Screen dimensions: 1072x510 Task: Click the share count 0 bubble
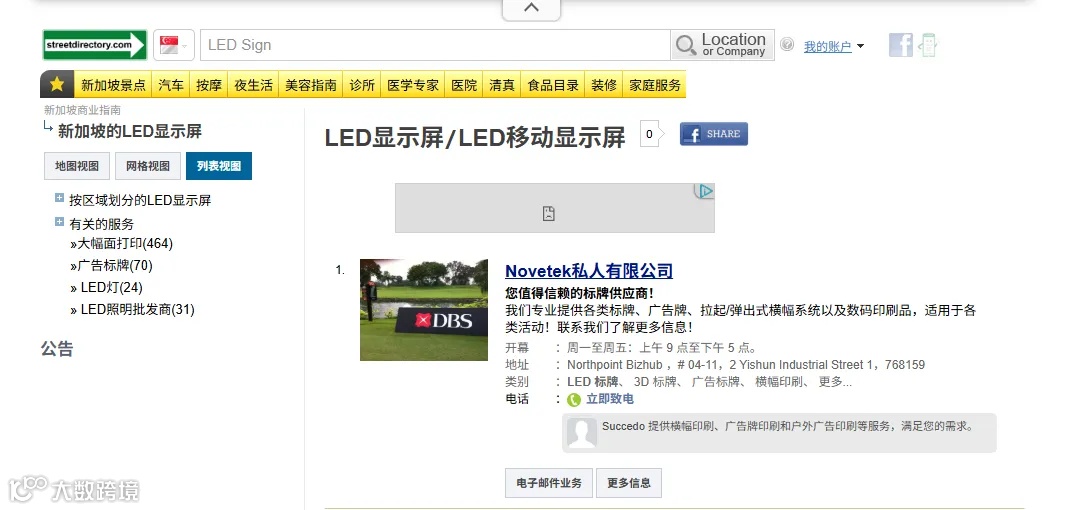coord(651,134)
